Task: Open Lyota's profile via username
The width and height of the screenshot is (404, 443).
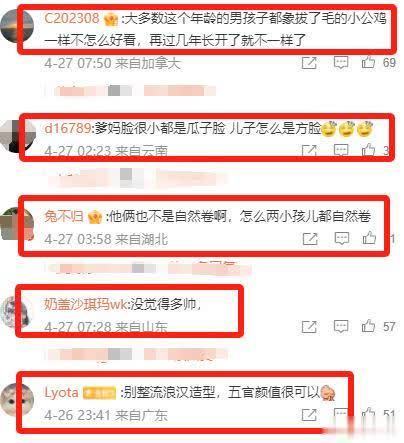Action: pos(61,393)
